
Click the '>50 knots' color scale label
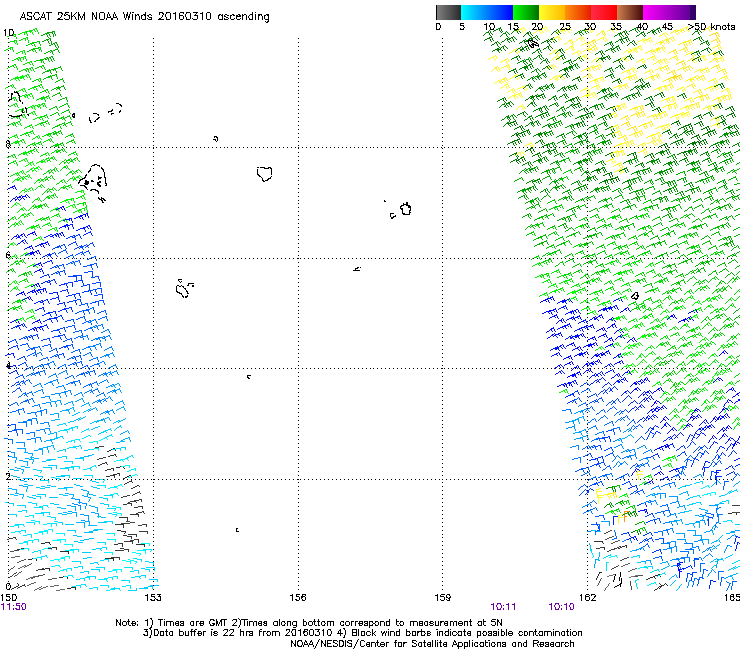click(x=711, y=27)
